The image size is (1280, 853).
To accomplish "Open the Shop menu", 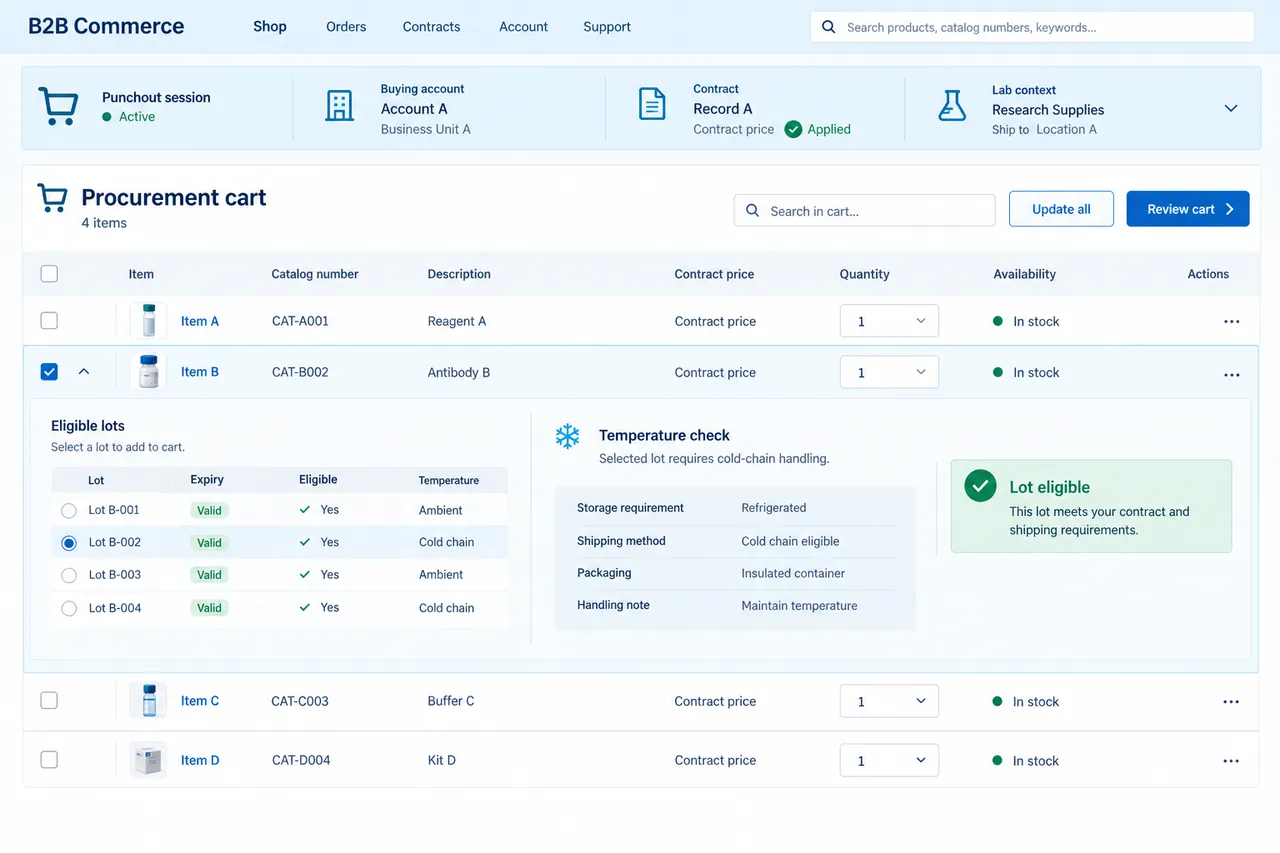I will [x=270, y=27].
